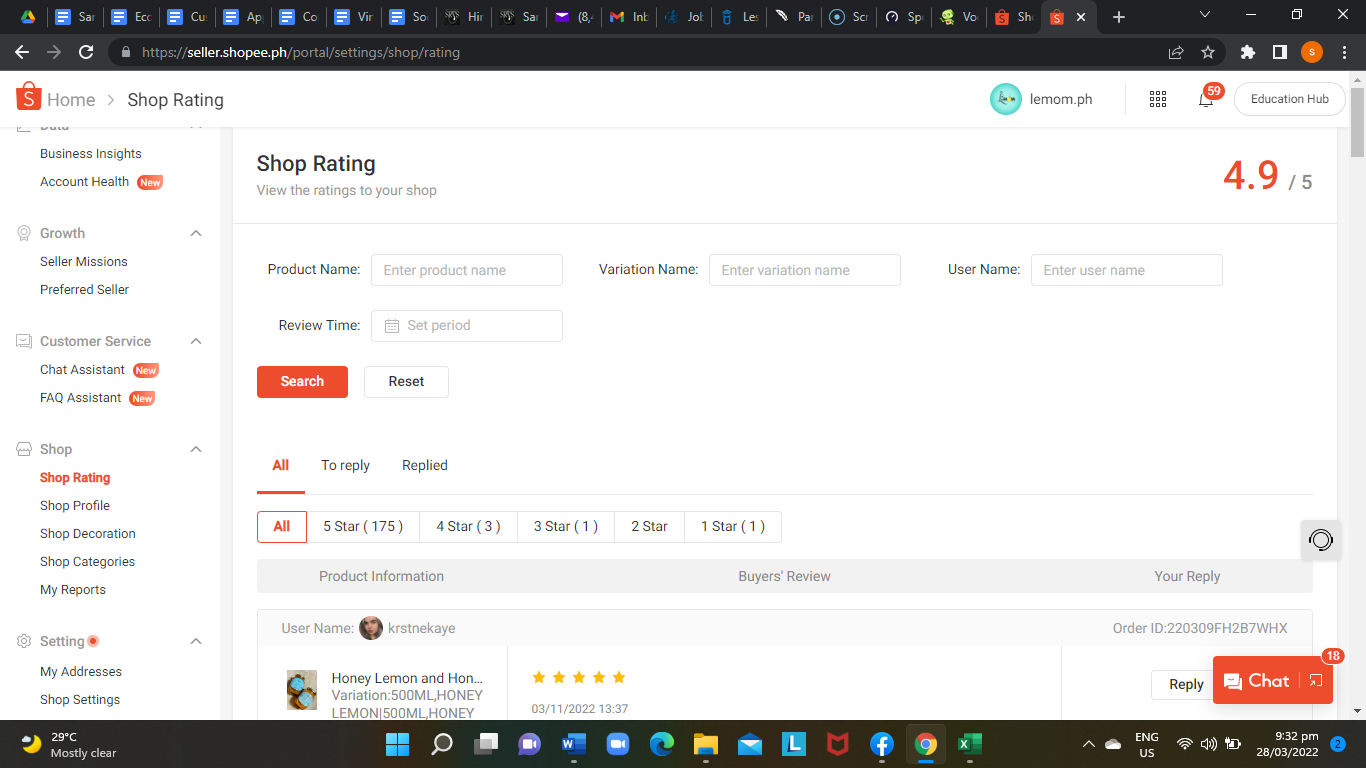Click the Variation Name input field

[x=805, y=270]
